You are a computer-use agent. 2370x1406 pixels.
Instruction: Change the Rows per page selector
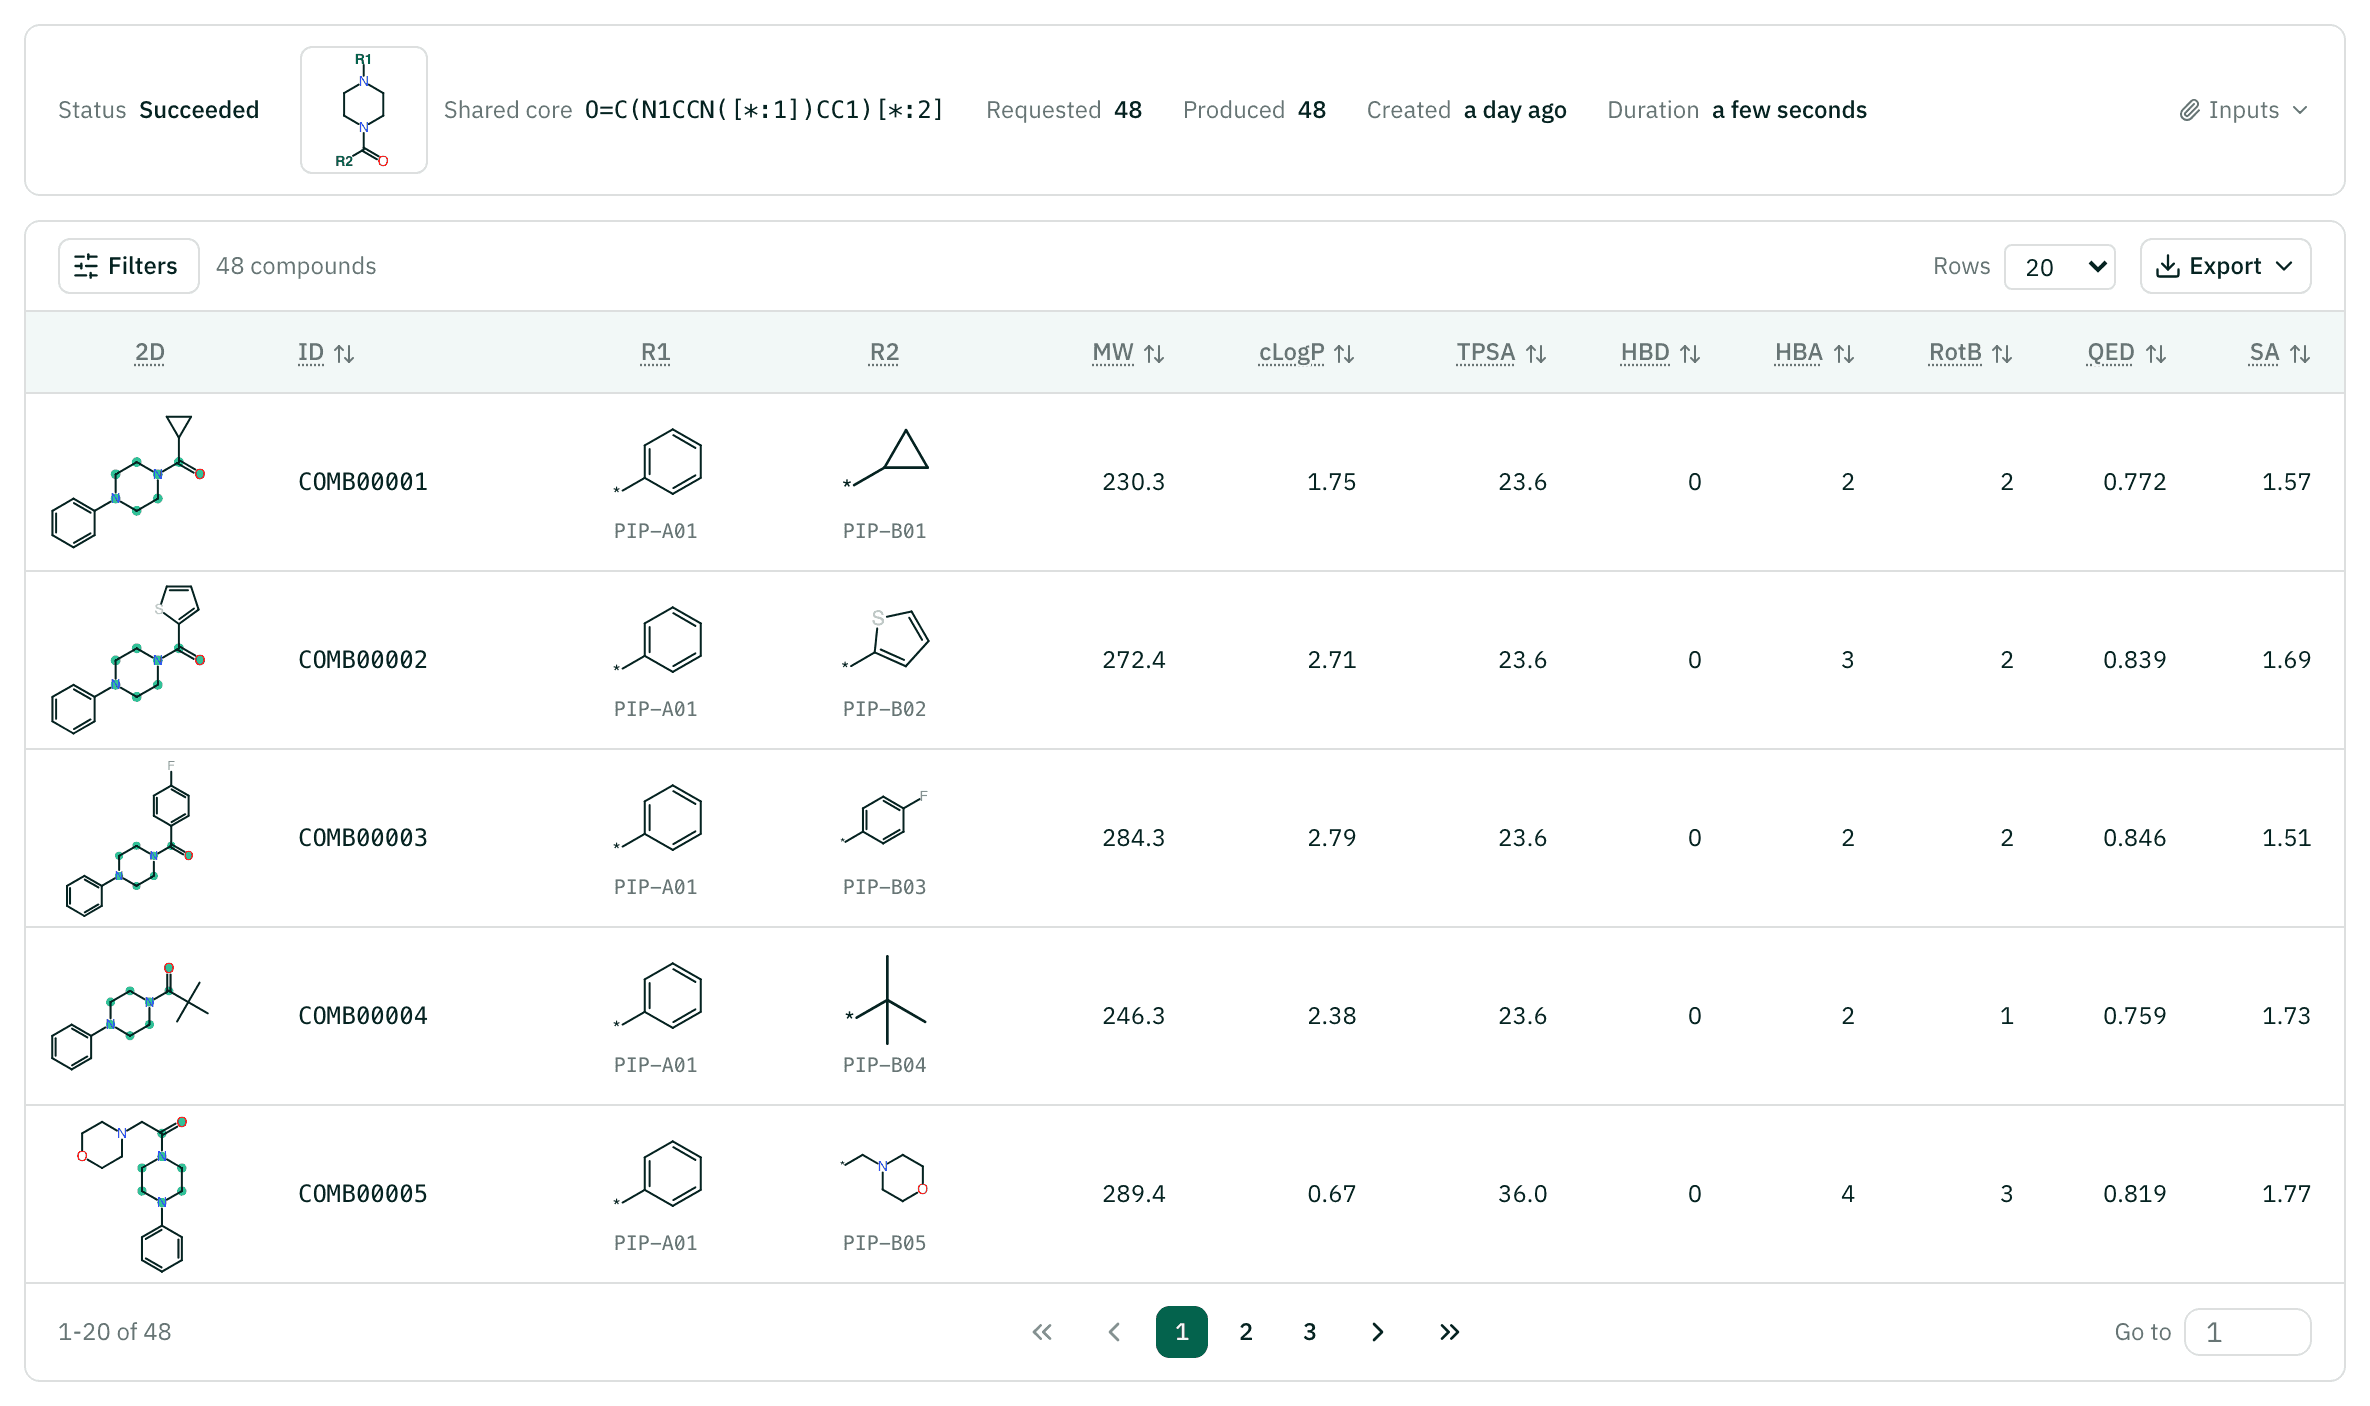[x=2059, y=267]
